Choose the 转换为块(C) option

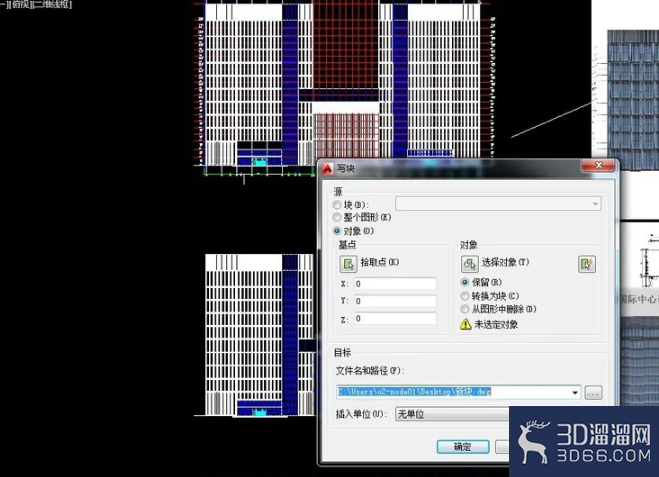pos(465,296)
